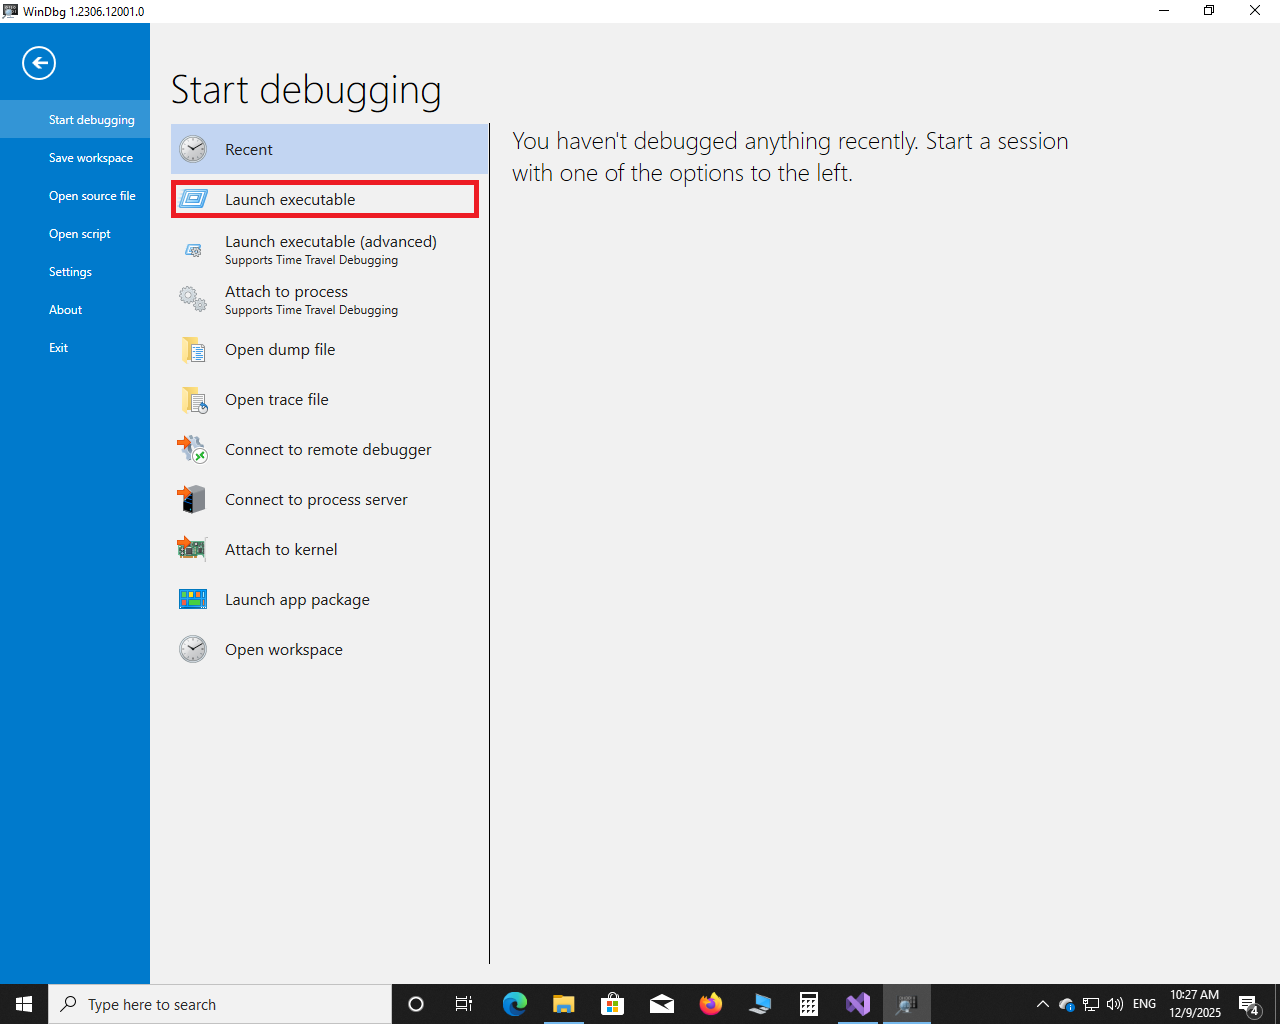Click the Launch app package tiles icon
The height and width of the screenshot is (1024, 1280).
point(193,599)
